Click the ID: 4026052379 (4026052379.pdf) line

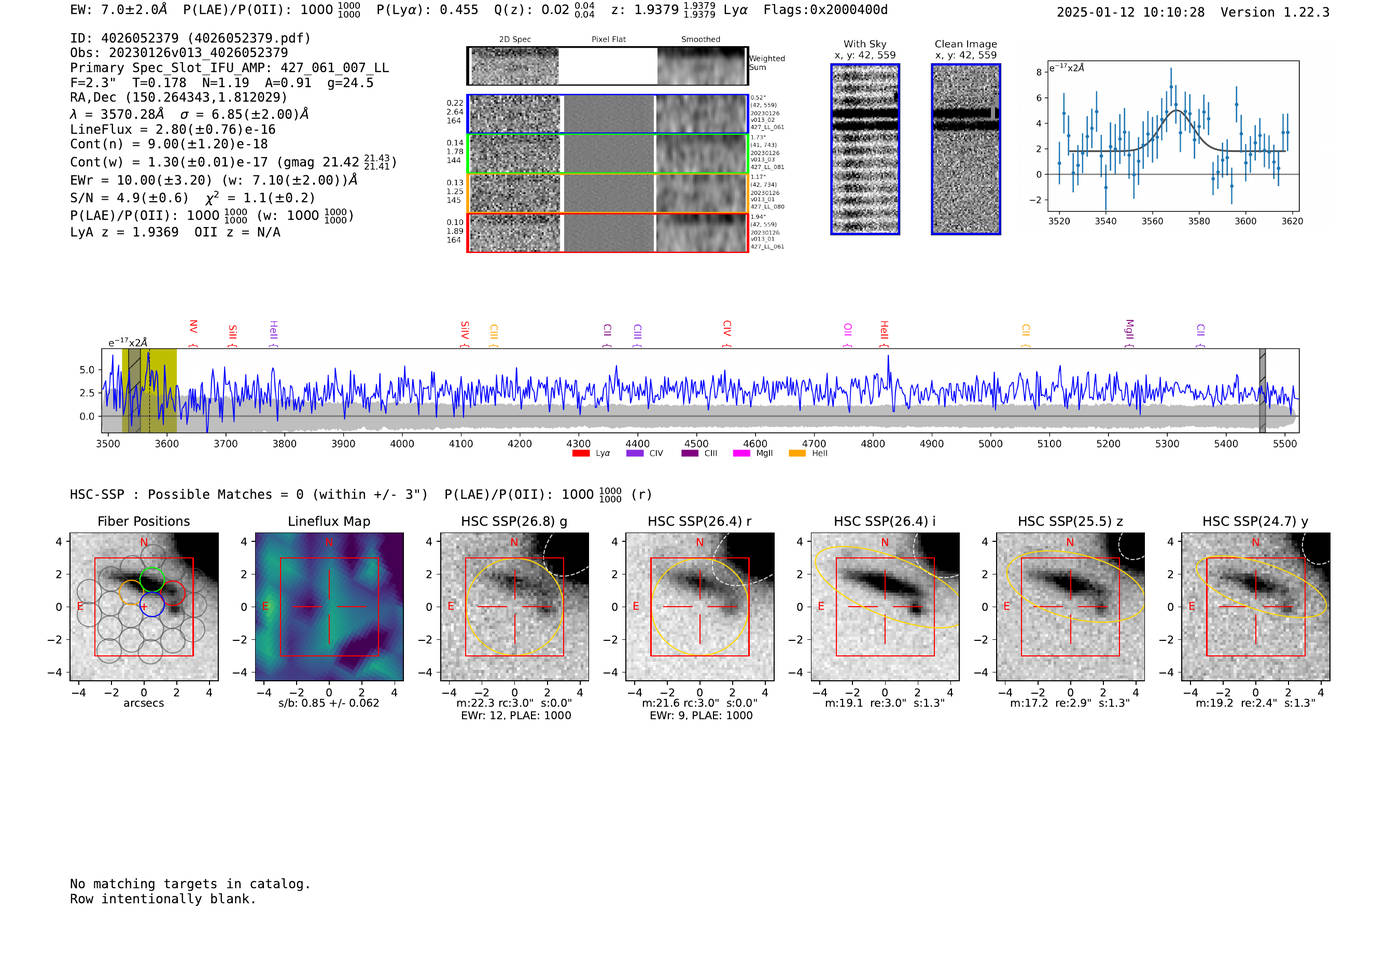(190, 38)
